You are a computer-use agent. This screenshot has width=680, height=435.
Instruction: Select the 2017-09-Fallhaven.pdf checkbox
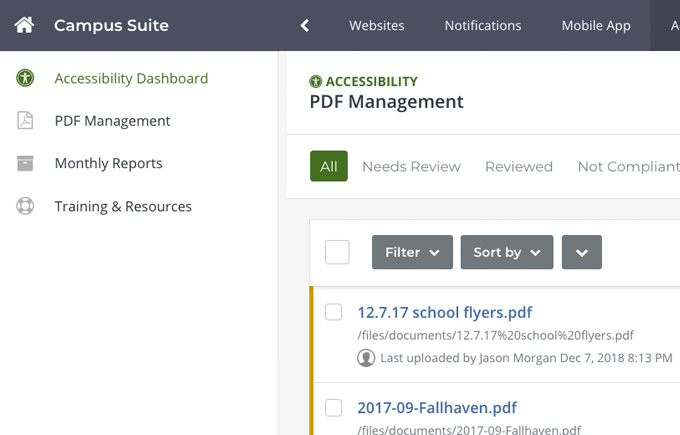(x=334, y=407)
